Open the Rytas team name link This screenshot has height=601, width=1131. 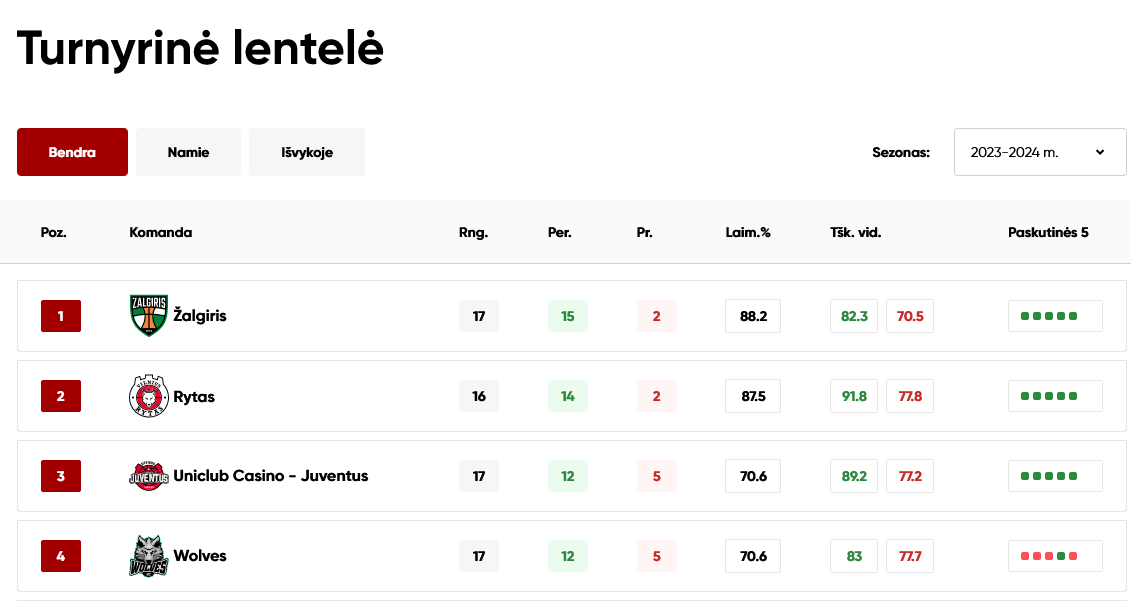pyautogui.click(x=194, y=397)
